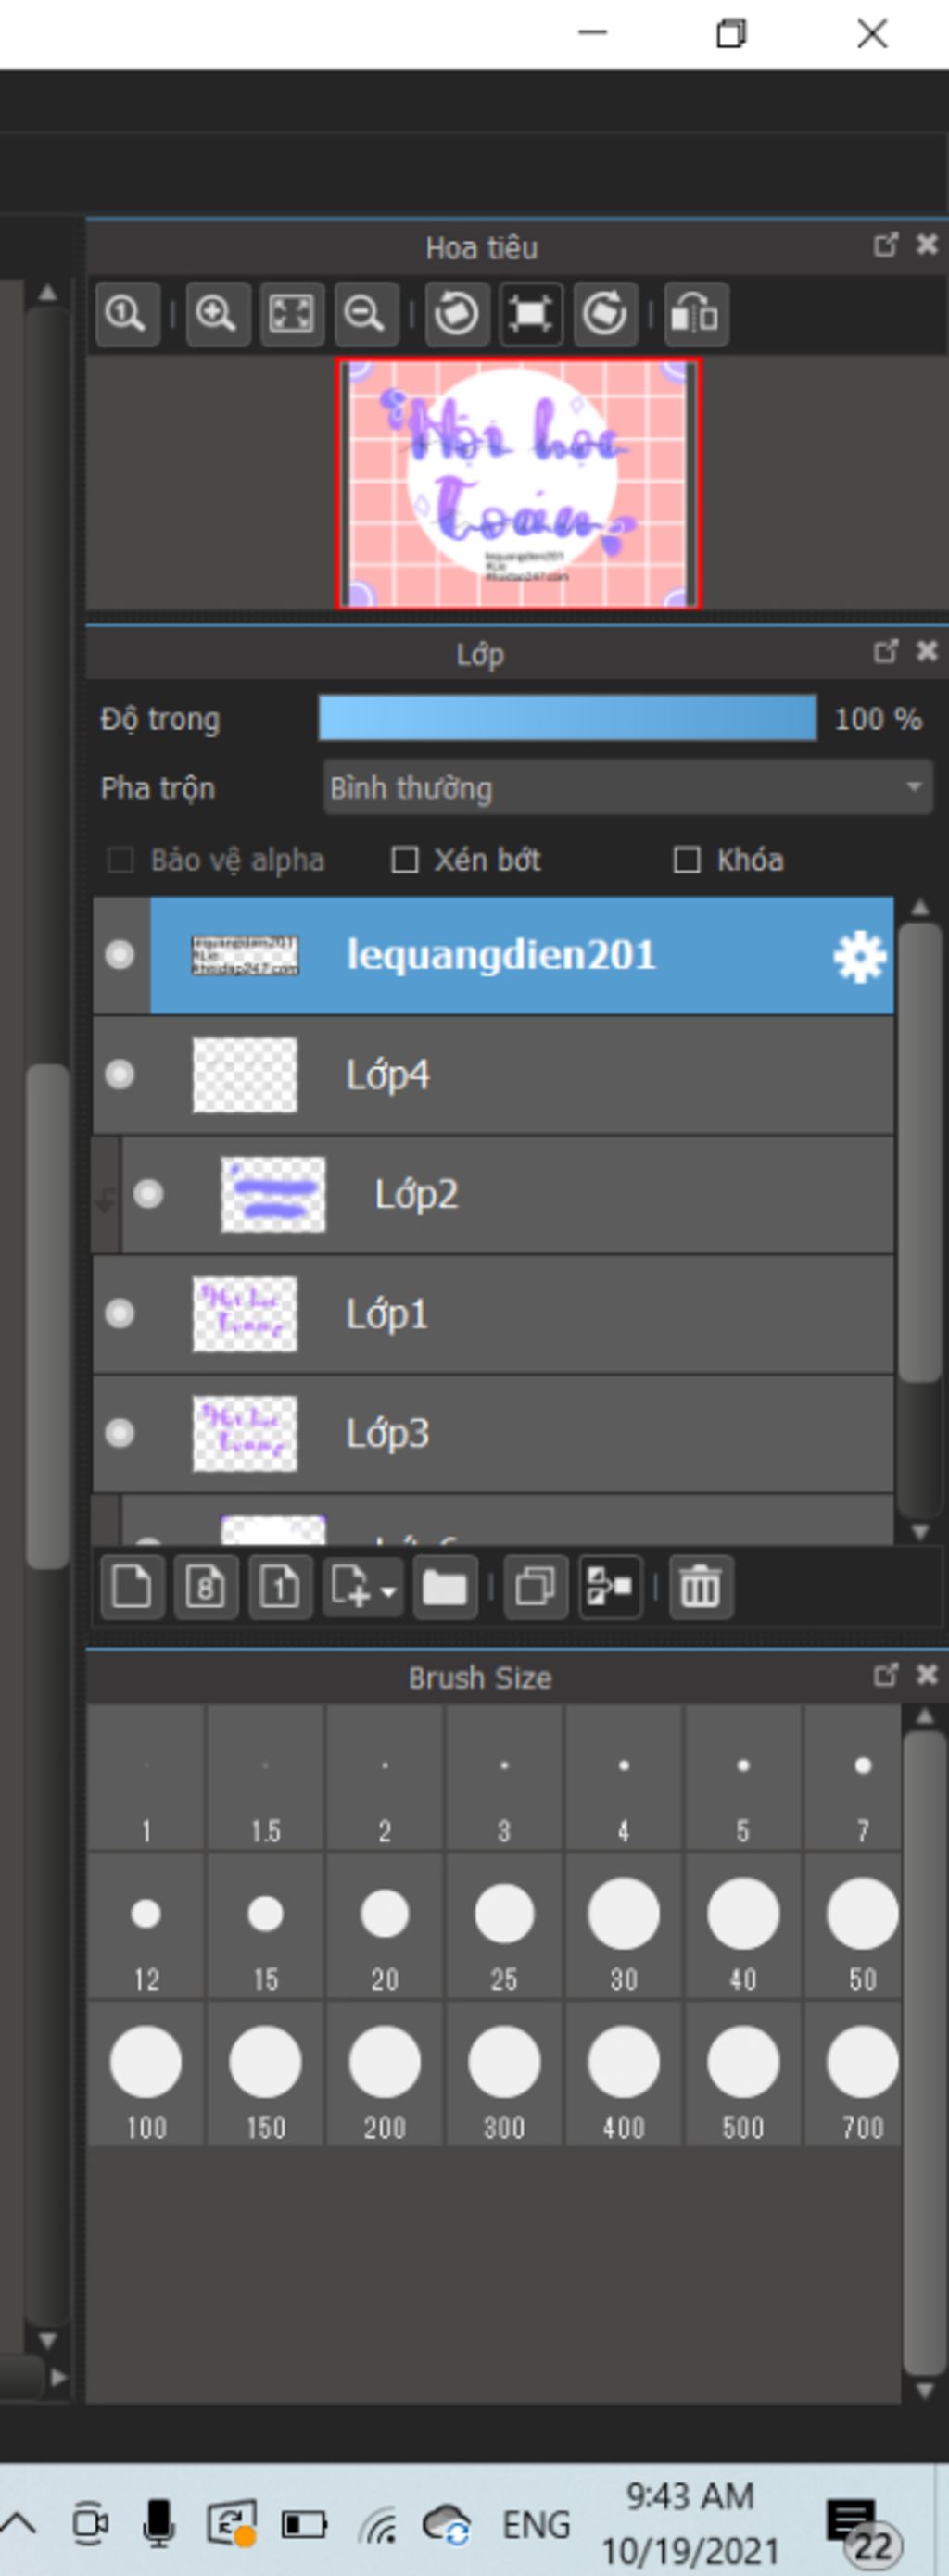This screenshot has height=2576, width=949.
Task: Open the add special layer dropdown
Action: (363, 1587)
